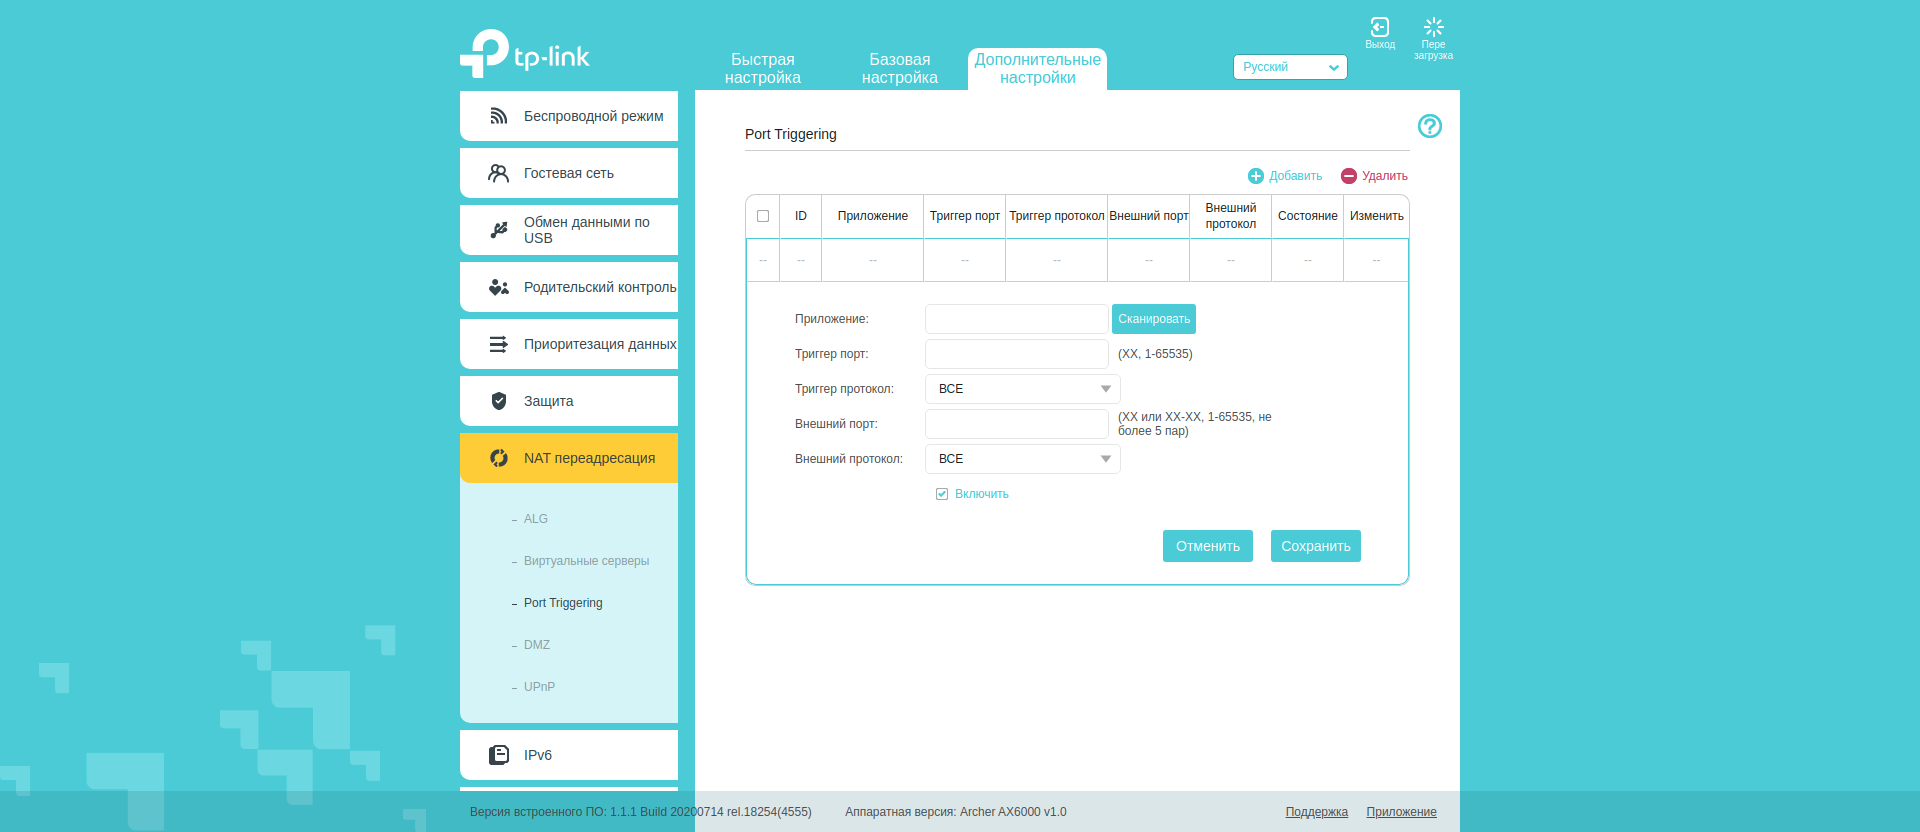The image size is (1920, 832).
Task: Open the IPv6 settings section
Action: [x=569, y=755]
